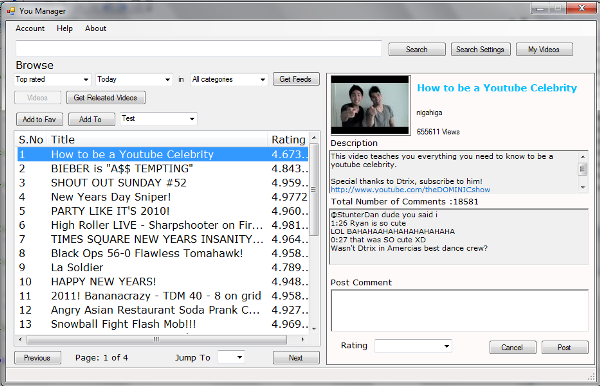Open the Help menu
Viewport: 600px width, 386px height.
click(x=64, y=28)
